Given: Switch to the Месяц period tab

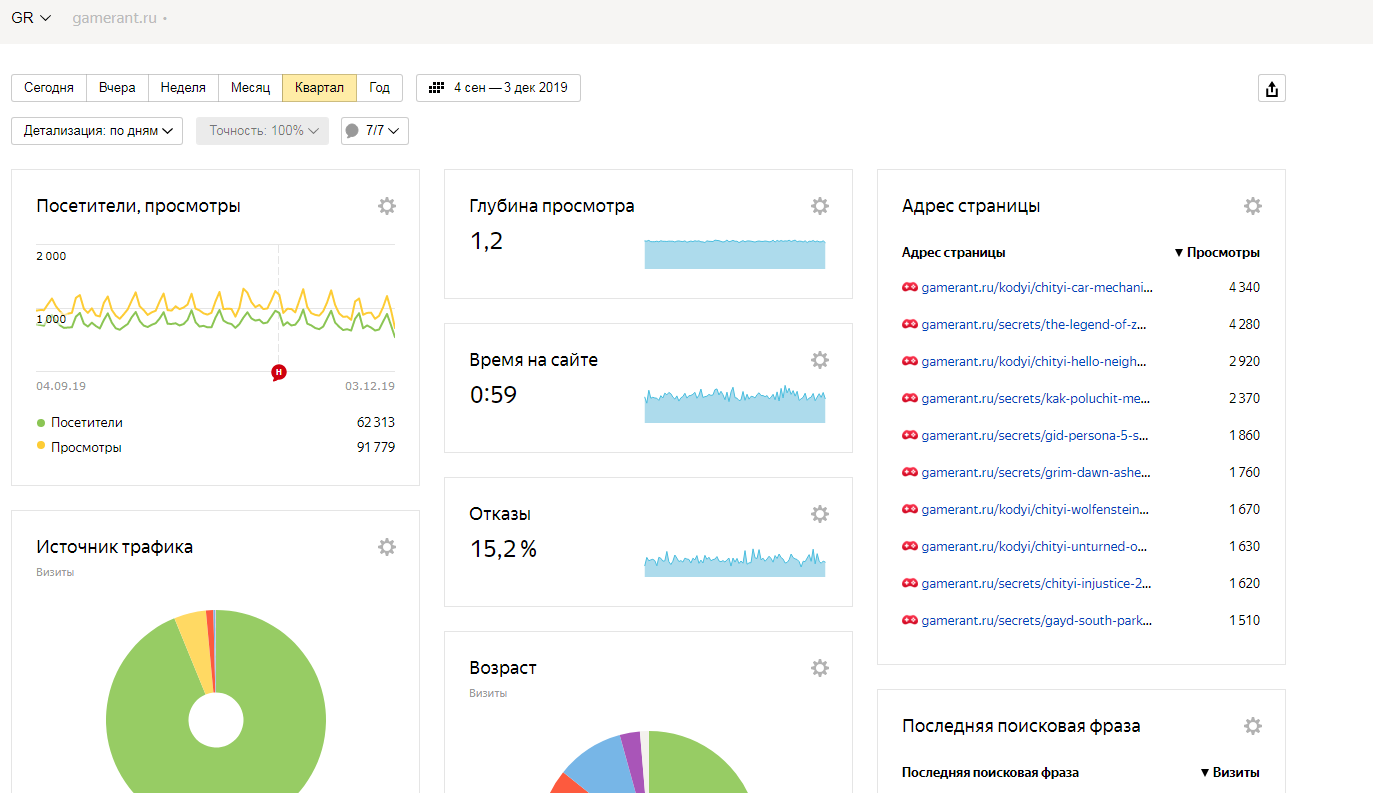Looking at the screenshot, I should 250,88.
